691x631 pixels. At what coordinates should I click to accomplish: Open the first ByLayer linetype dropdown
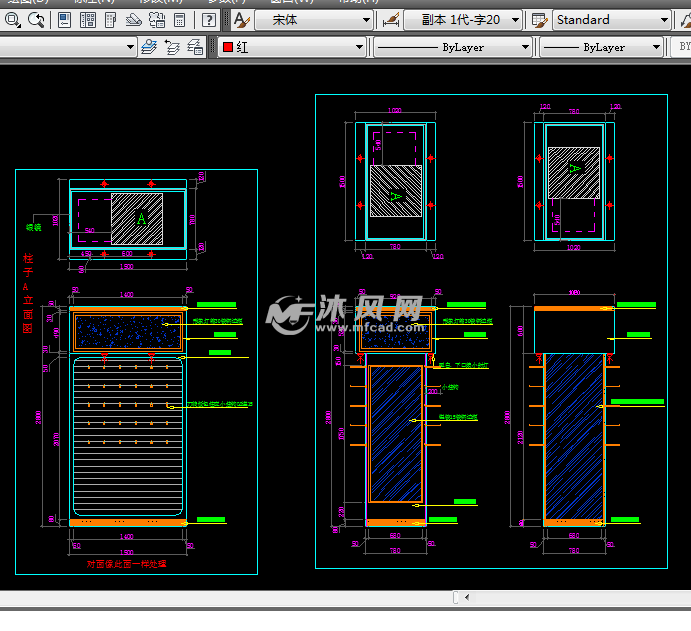tap(453, 47)
